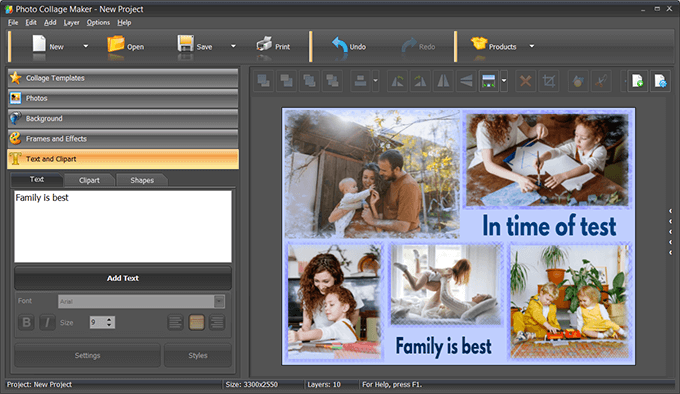This screenshot has height=394, width=680.
Task: Select the 'Family is best' collage caption
Action: coord(444,347)
